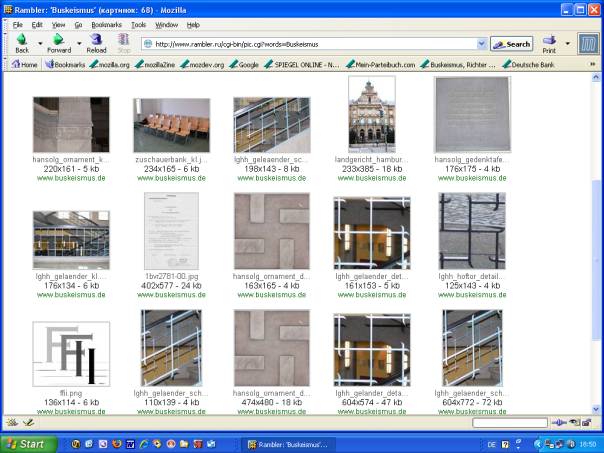Viewport: 604px width, 453px height.
Task: Open the View menu
Action: click(x=59, y=25)
